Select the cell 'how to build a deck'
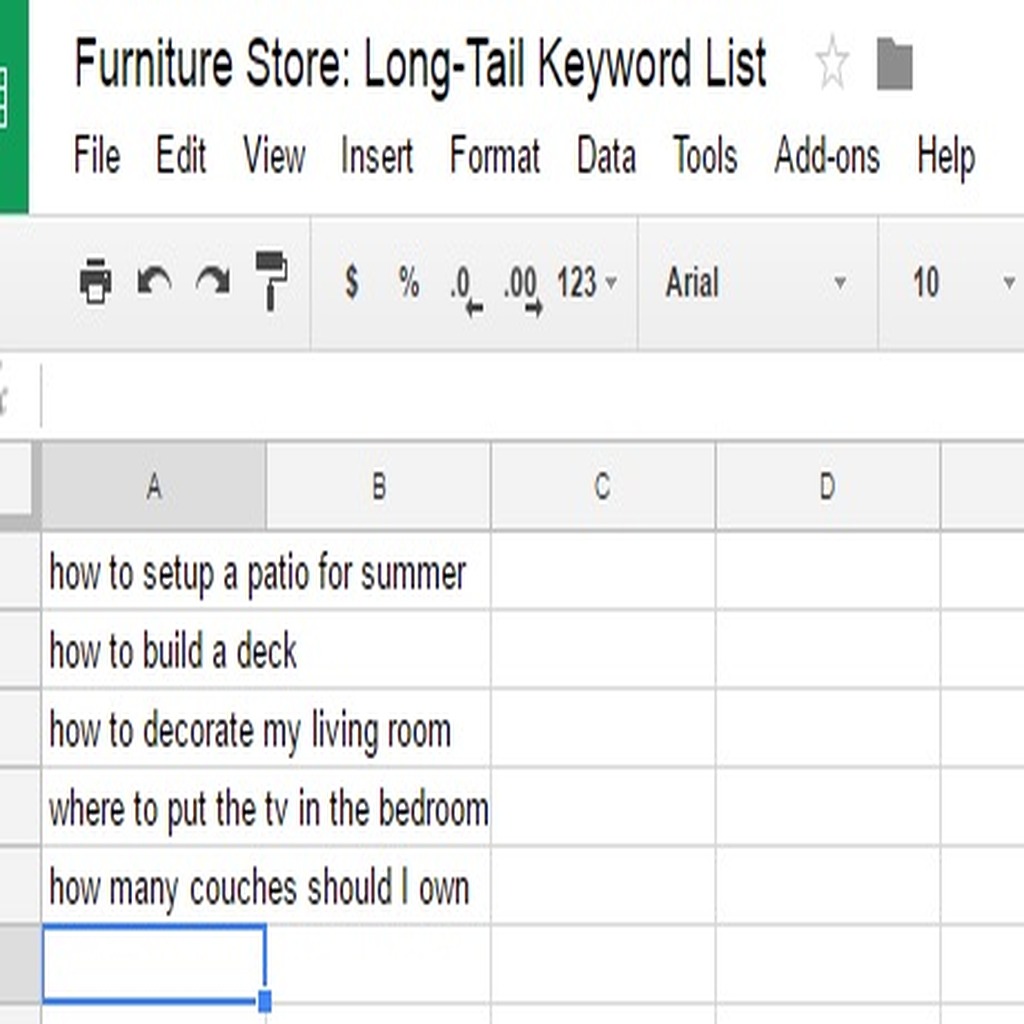The image size is (1024, 1024). 266,650
